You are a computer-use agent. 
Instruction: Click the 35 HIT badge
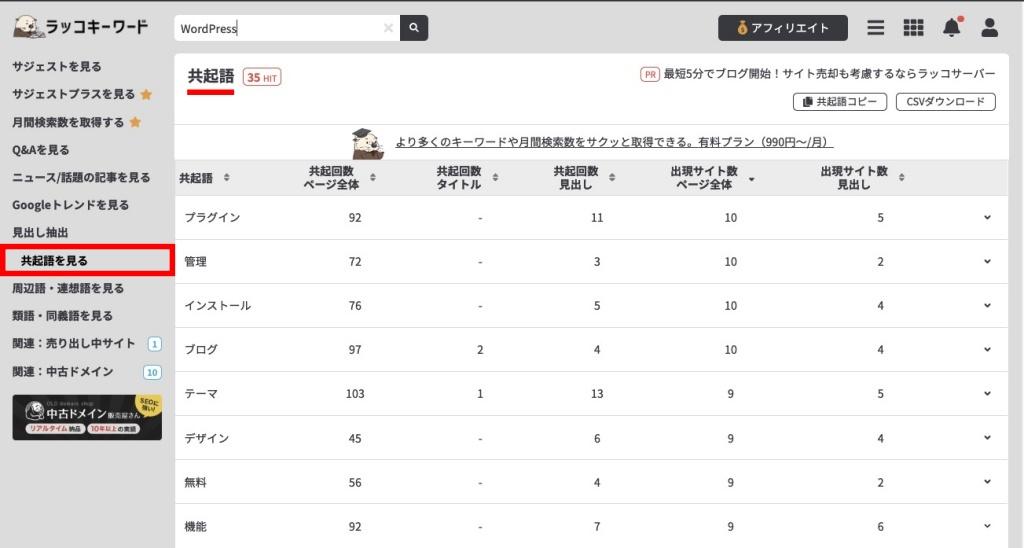[262, 77]
